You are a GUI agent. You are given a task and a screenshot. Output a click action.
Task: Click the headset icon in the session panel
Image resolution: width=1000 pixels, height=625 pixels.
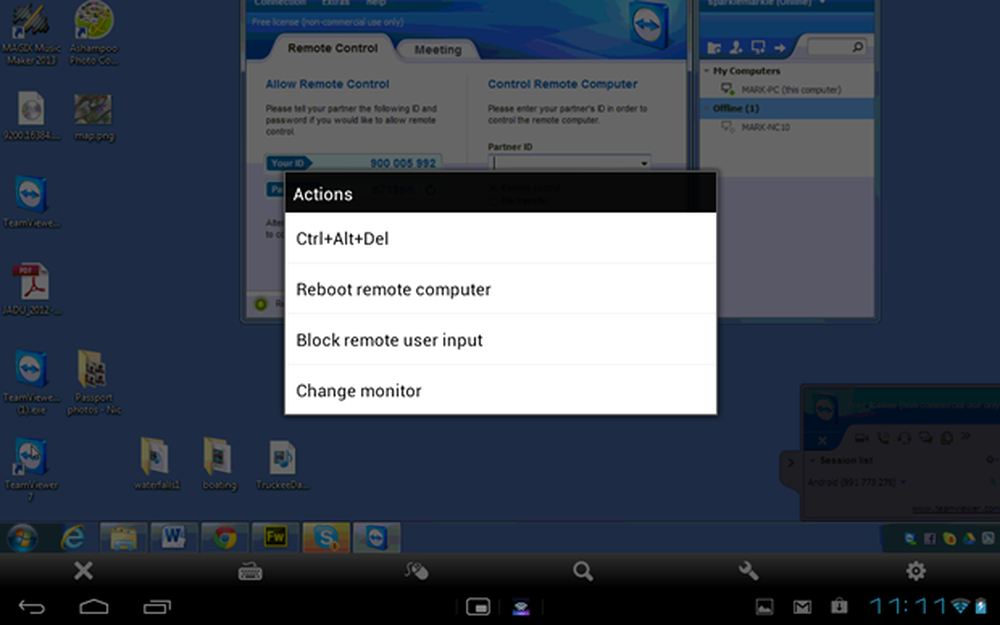pos(904,438)
